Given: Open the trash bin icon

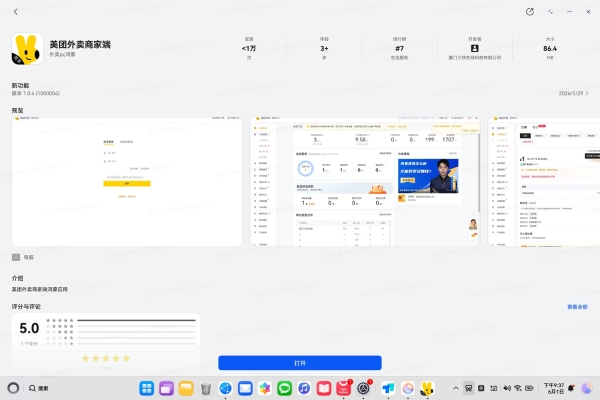Looking at the screenshot, I should click(206, 389).
